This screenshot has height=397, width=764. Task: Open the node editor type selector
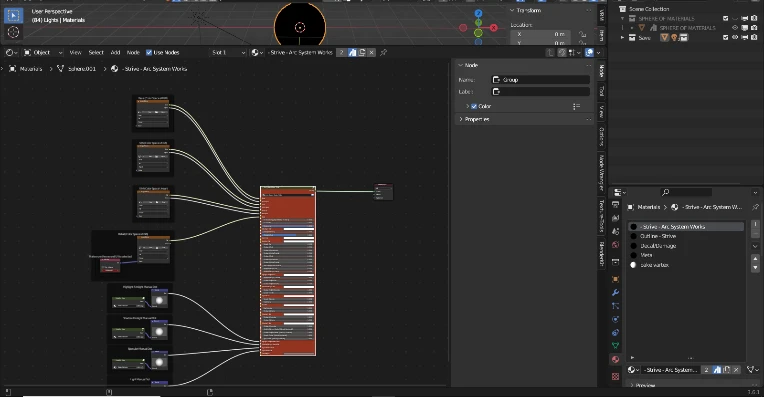(11, 53)
